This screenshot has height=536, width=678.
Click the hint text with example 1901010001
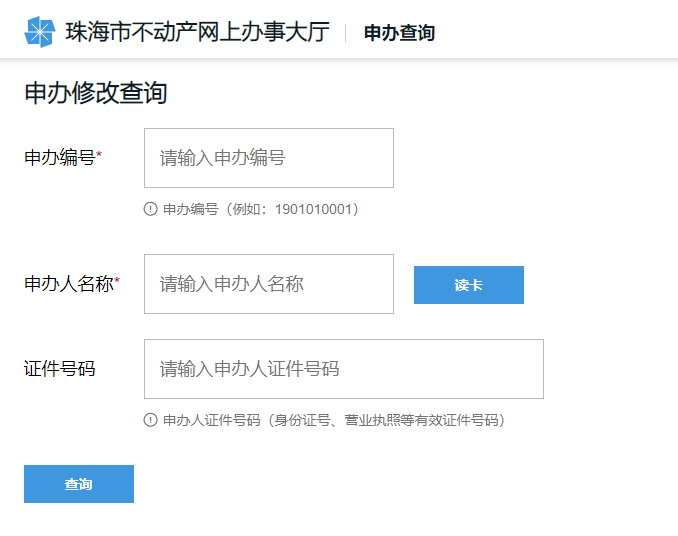coord(260,210)
